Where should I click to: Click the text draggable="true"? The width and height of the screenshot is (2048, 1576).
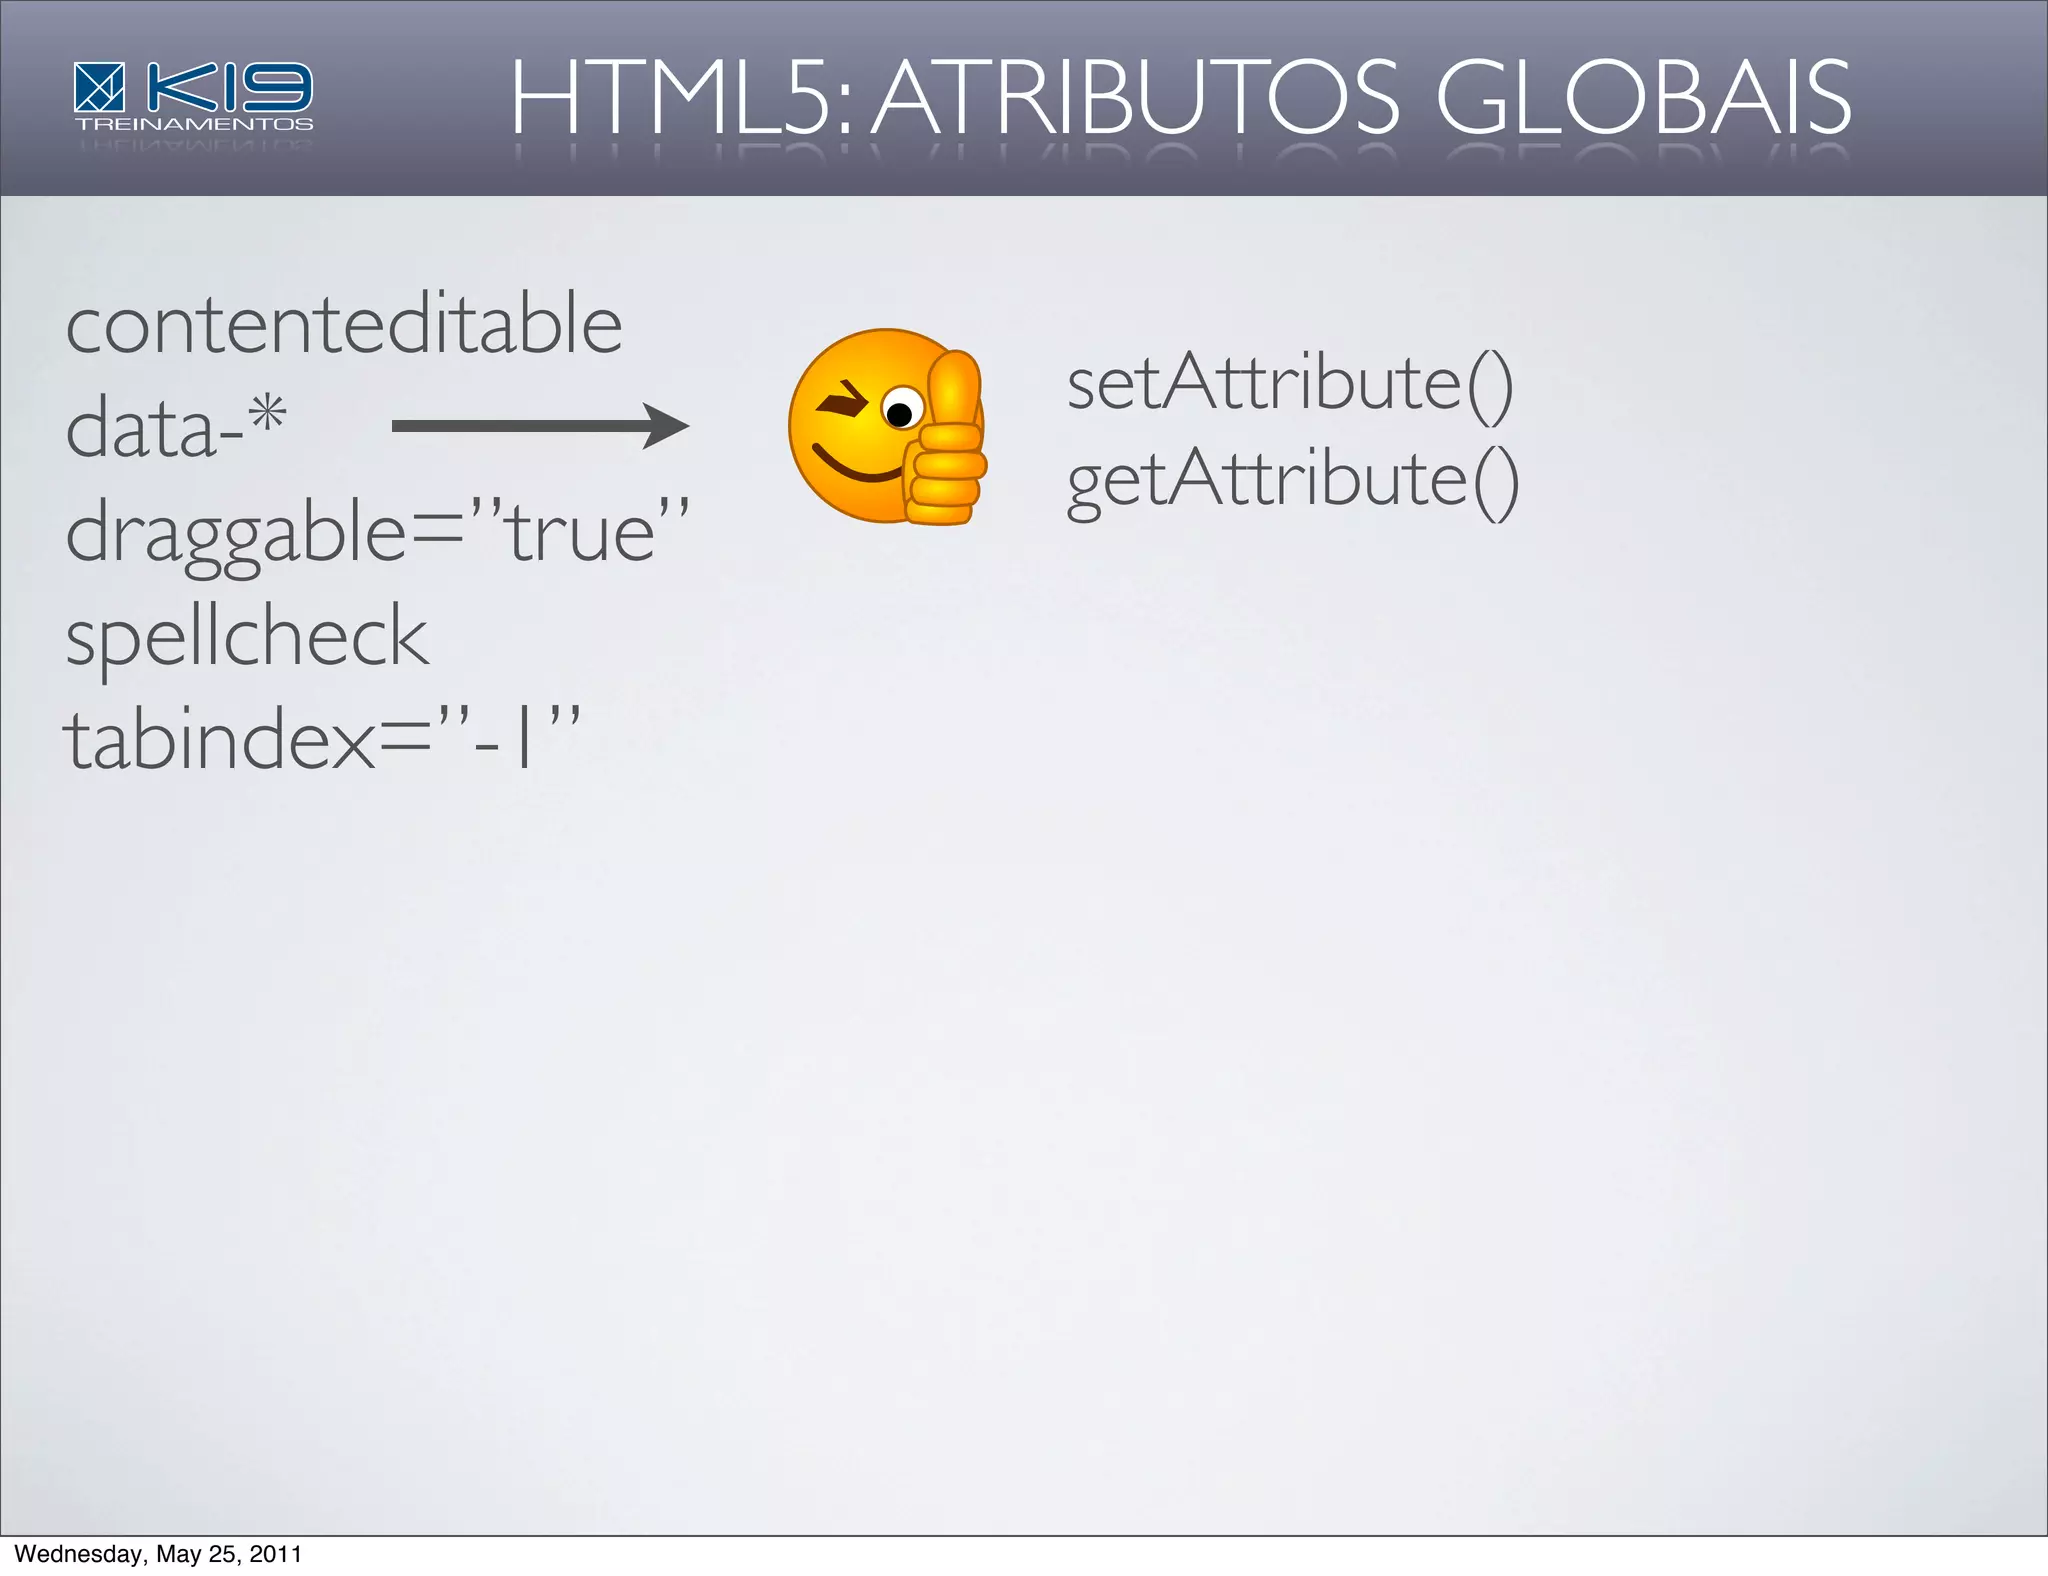377,534
